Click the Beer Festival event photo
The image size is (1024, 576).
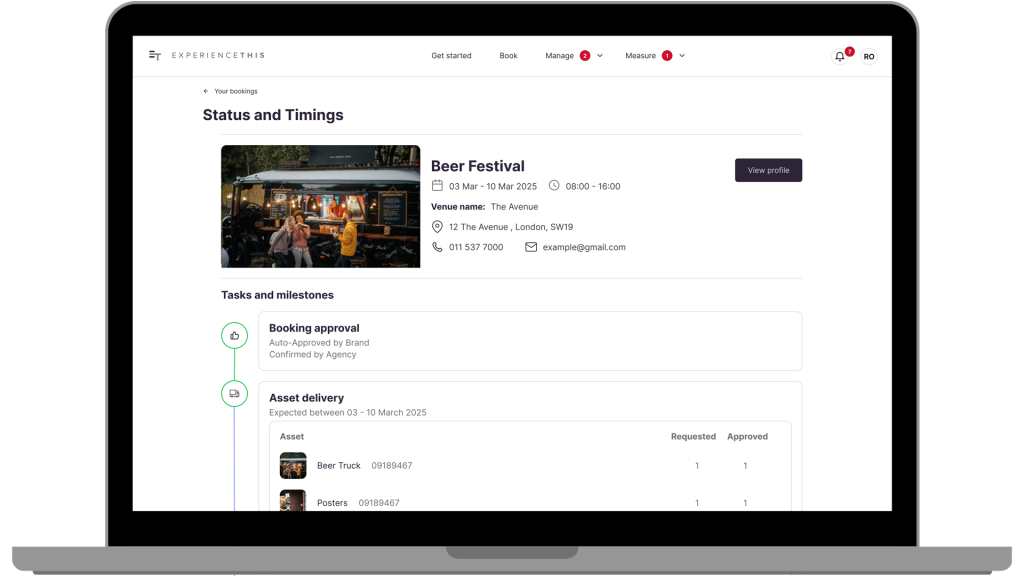pos(321,206)
